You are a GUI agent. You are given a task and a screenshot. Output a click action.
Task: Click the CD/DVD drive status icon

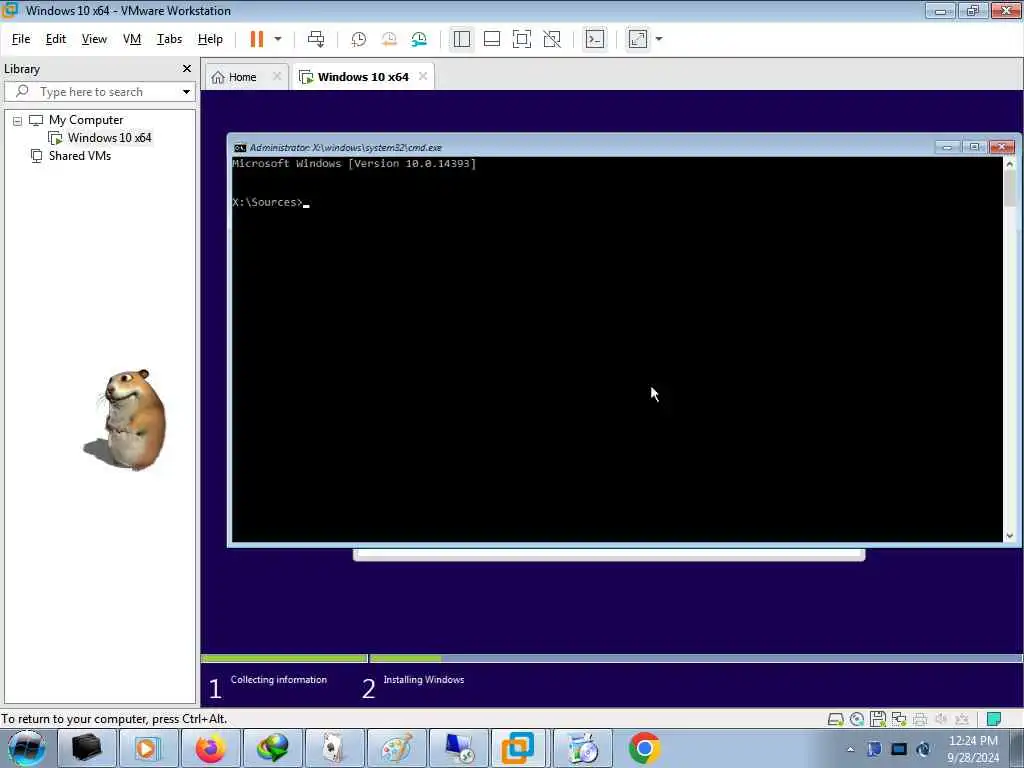point(857,719)
